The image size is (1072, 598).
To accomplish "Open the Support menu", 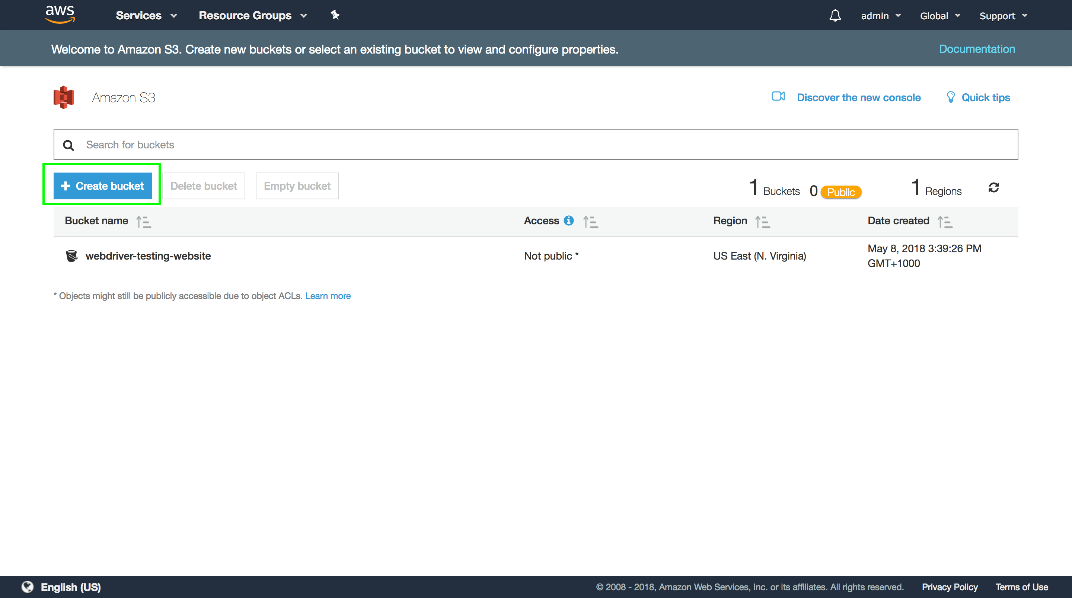I will [x=1002, y=16].
